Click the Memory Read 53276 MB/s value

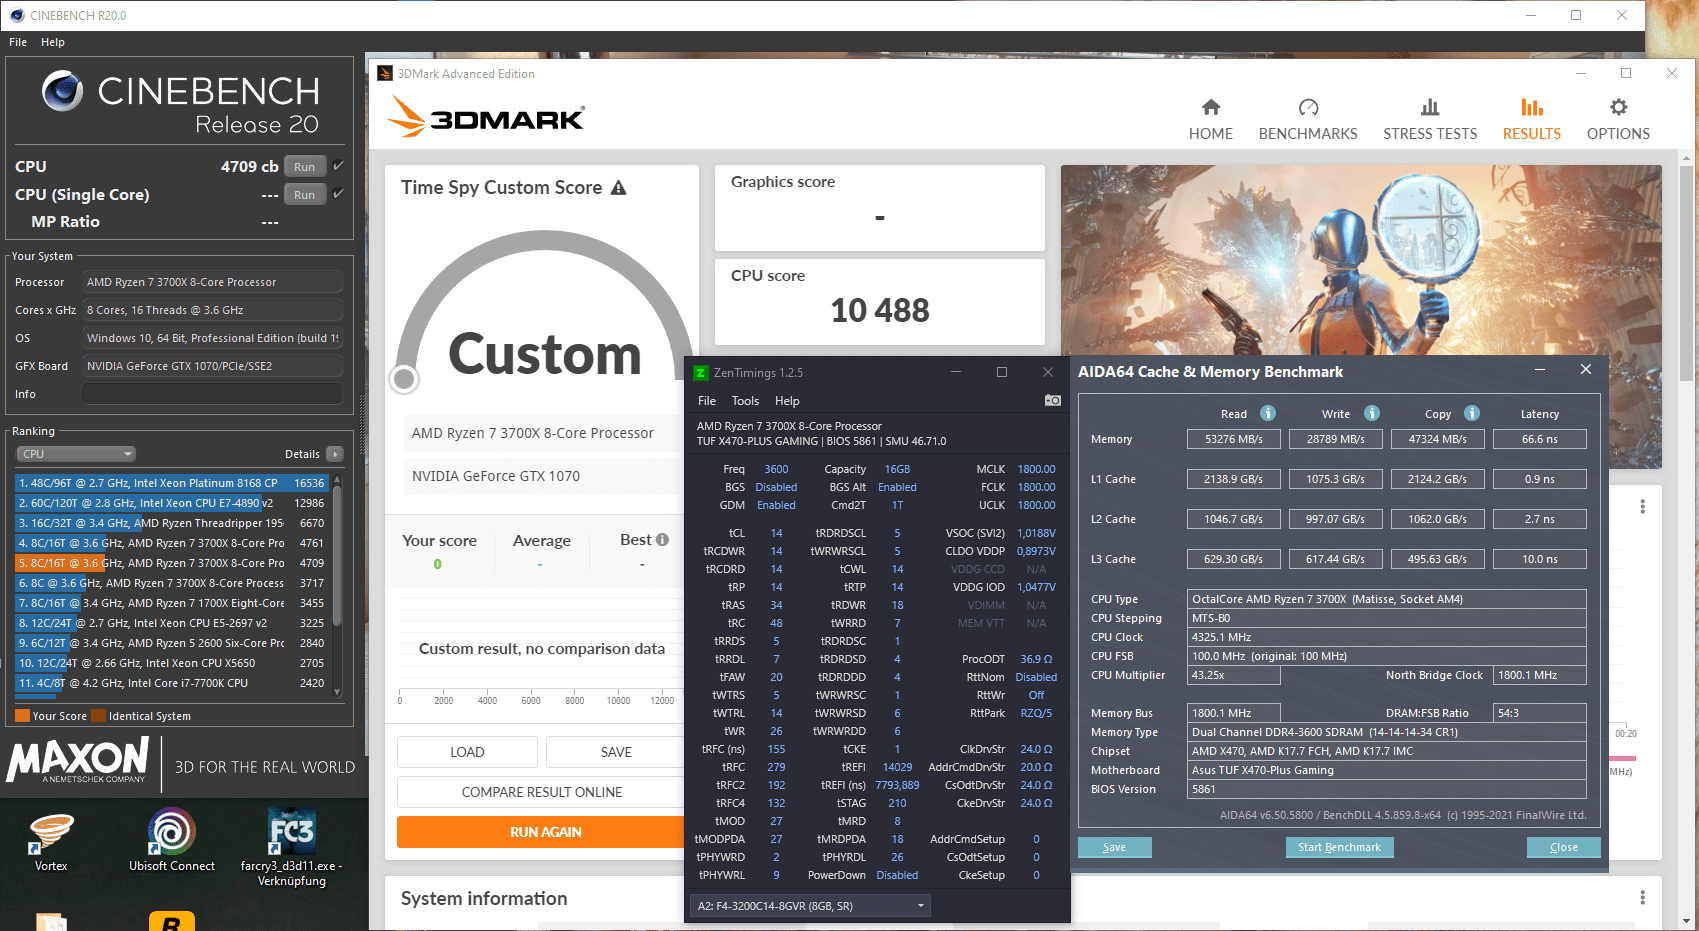click(1233, 439)
